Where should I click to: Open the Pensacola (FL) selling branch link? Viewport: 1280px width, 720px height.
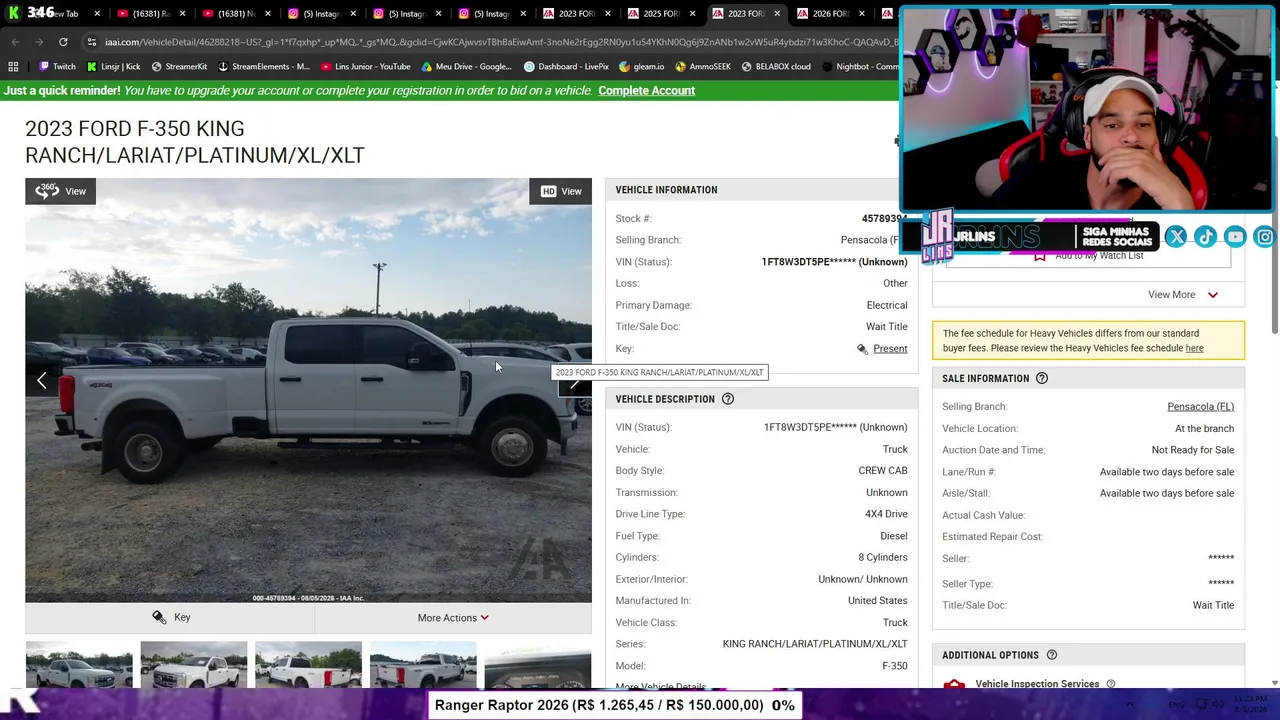pos(1200,407)
